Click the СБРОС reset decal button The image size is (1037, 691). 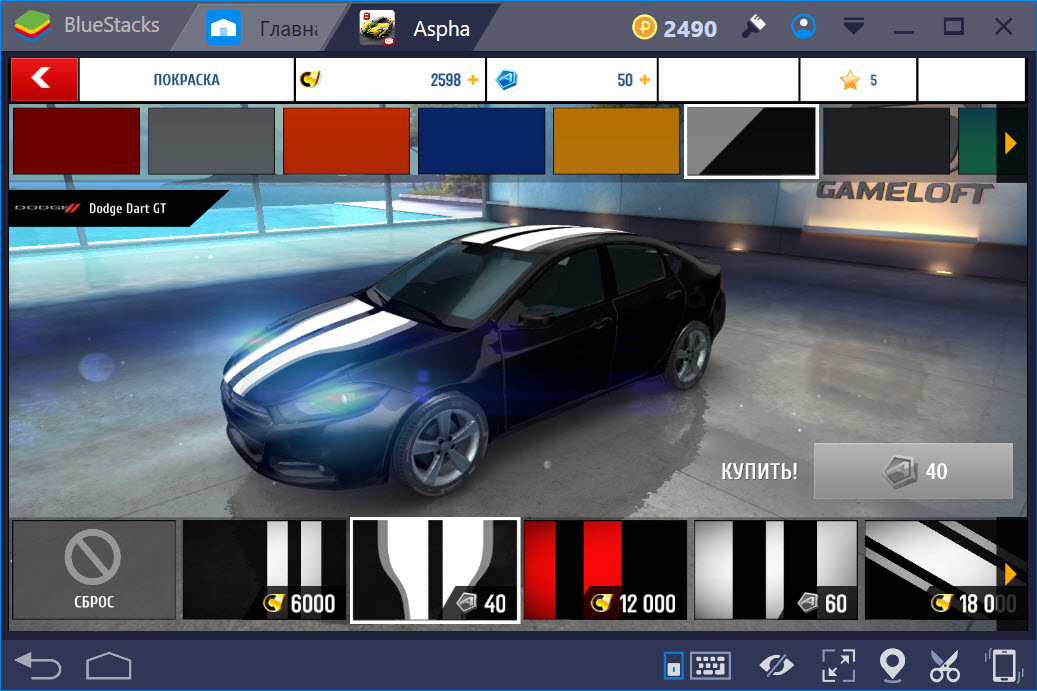[93, 570]
